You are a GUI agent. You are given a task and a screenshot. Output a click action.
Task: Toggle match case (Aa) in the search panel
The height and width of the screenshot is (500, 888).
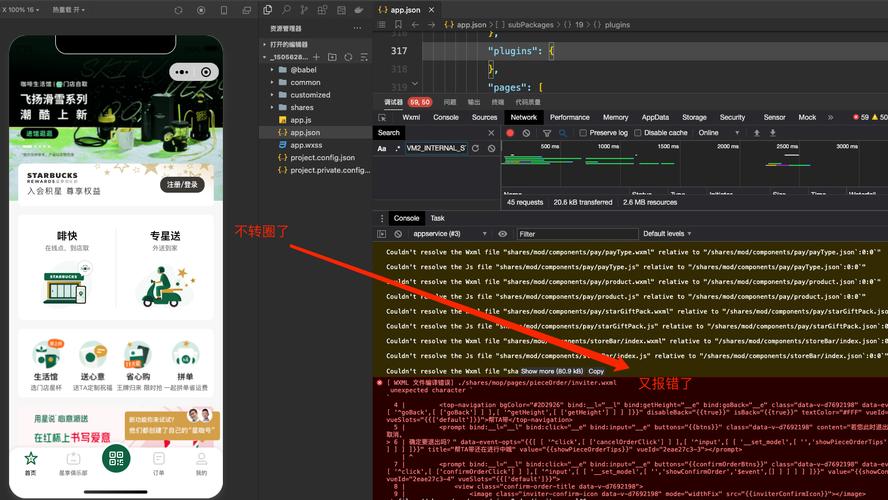382,148
